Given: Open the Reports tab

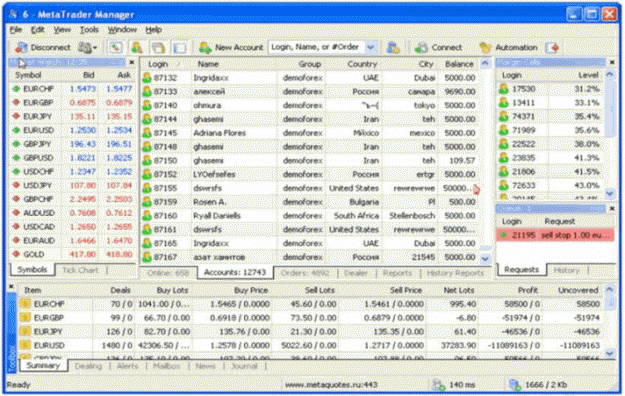Looking at the screenshot, I should 397,273.
